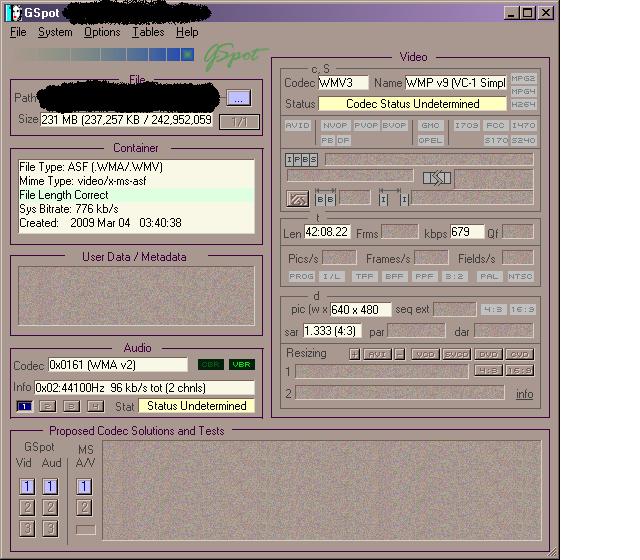The width and height of the screenshot is (640, 560).
Task: Click the PPF indicator
Action: coord(424,276)
